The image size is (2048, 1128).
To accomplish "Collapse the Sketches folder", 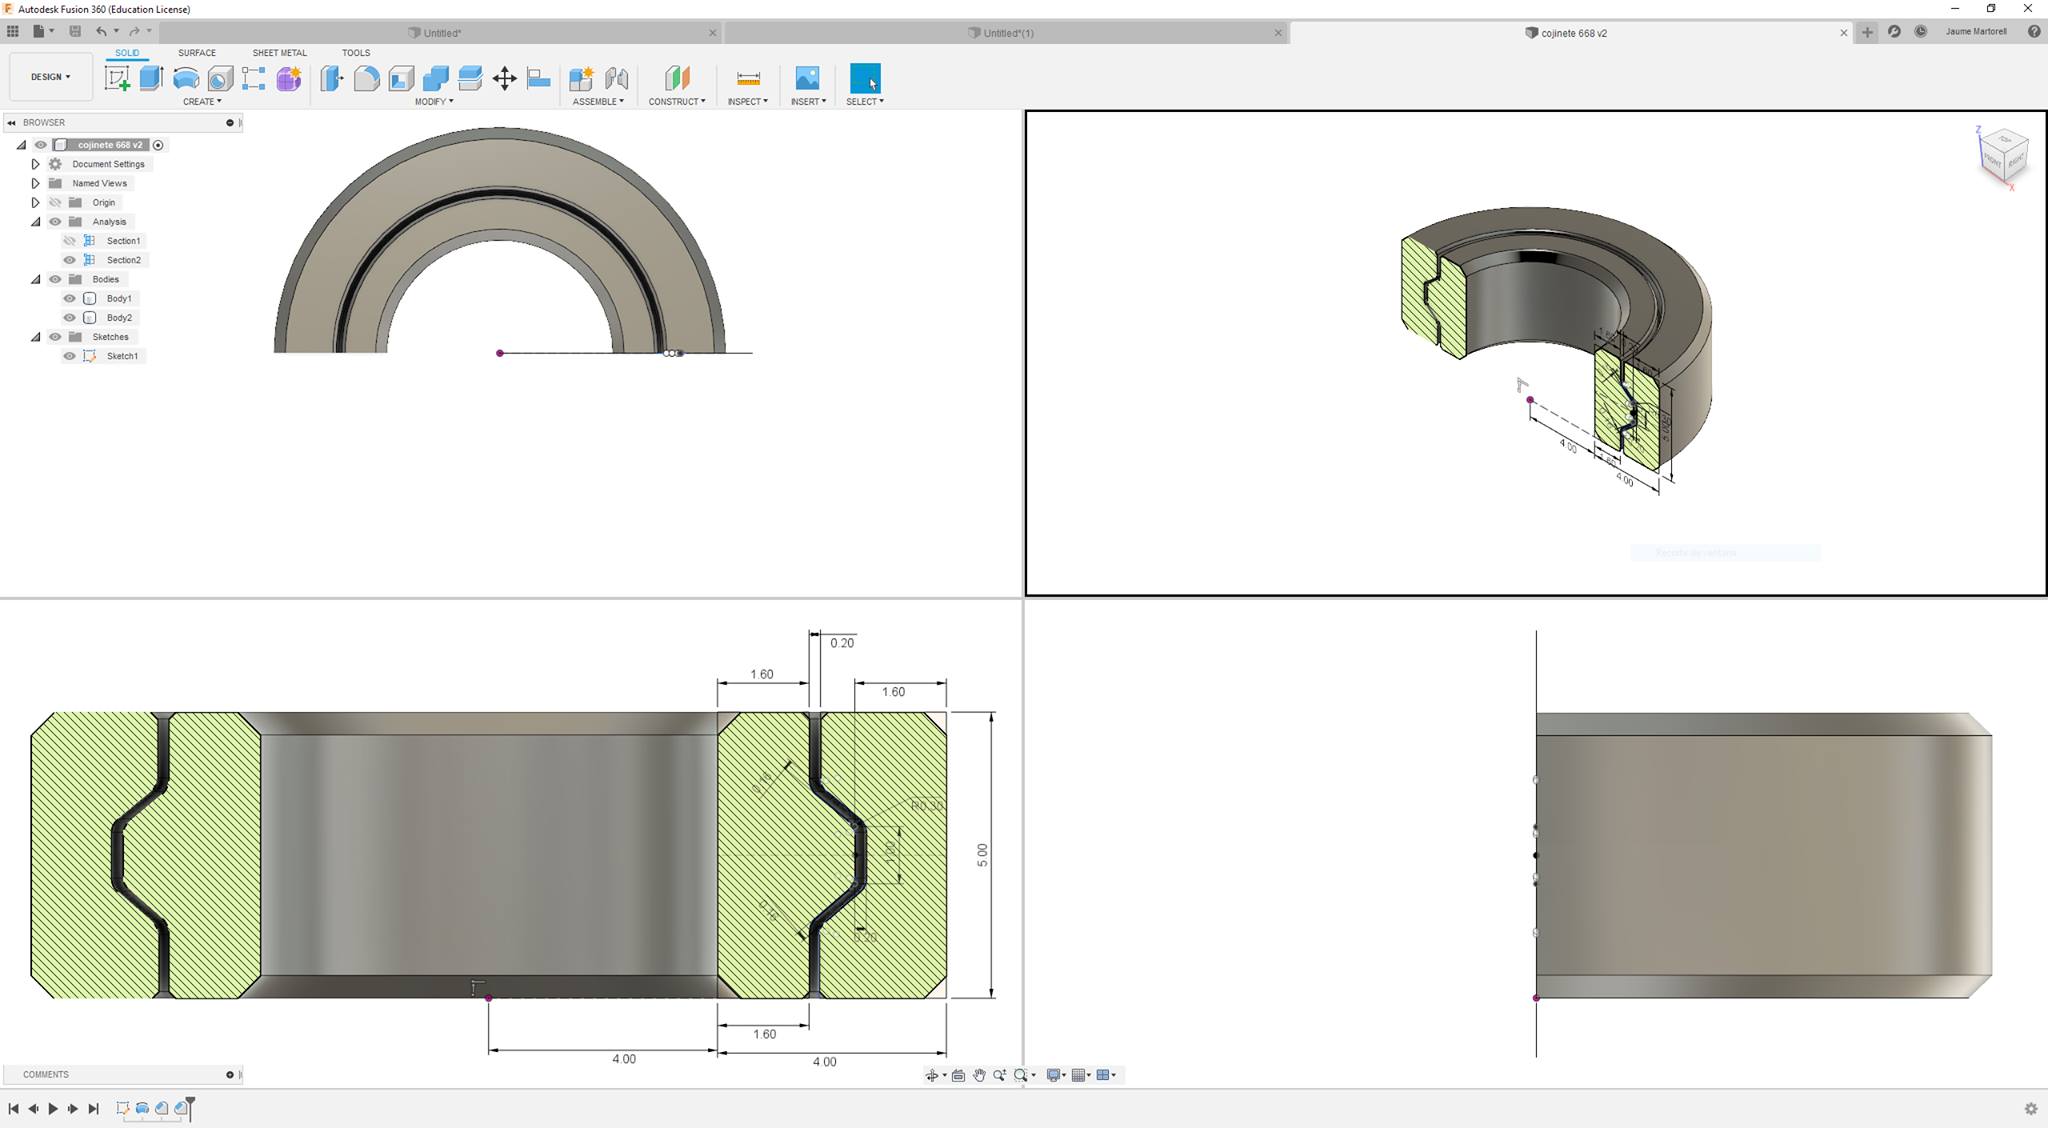I will 35,337.
